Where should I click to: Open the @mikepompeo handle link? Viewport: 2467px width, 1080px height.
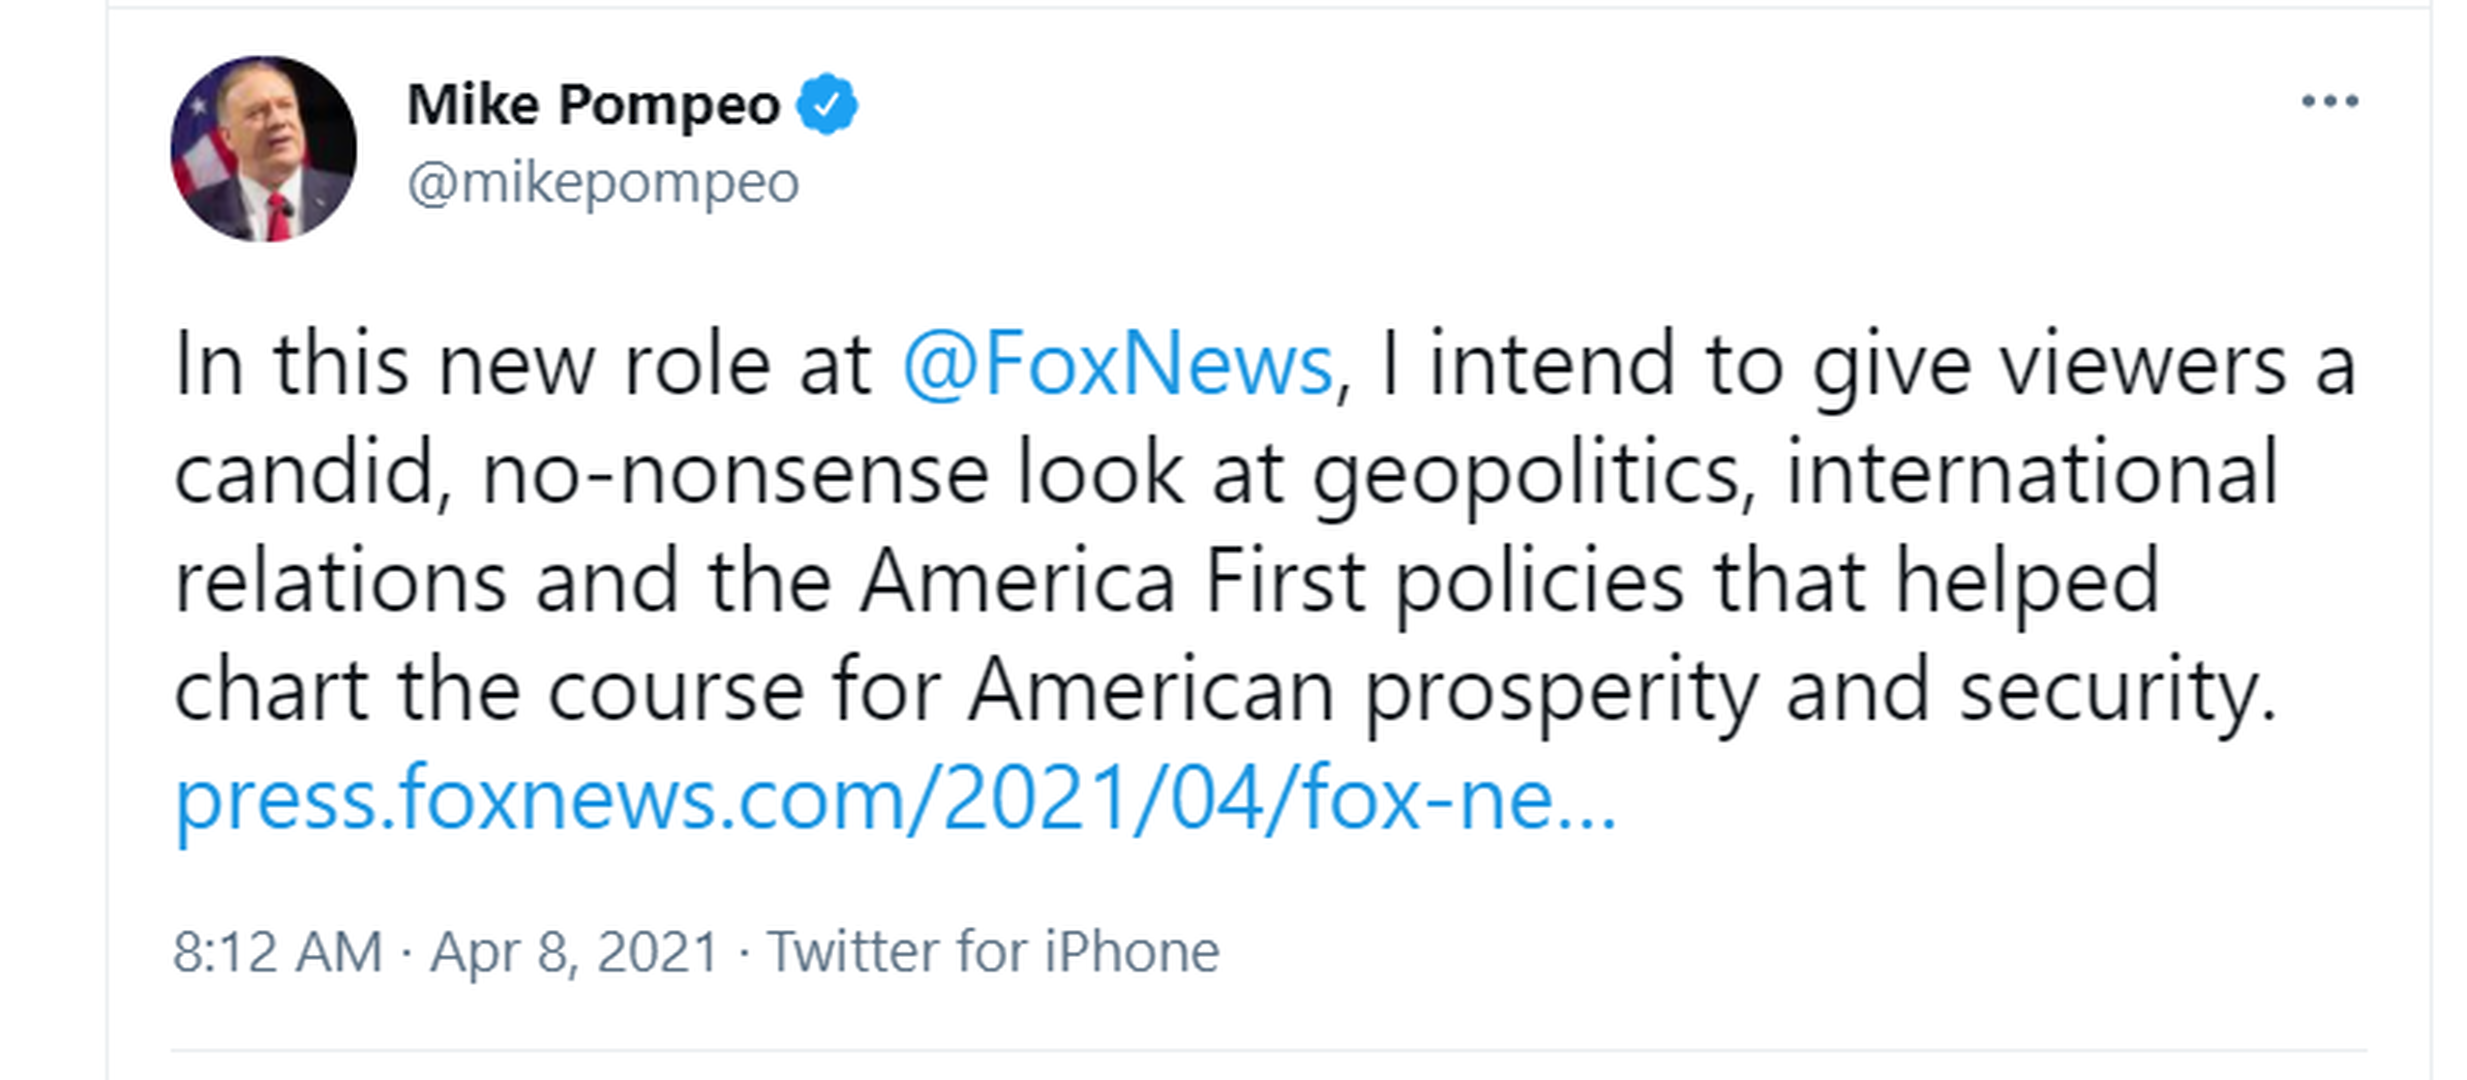click(603, 183)
